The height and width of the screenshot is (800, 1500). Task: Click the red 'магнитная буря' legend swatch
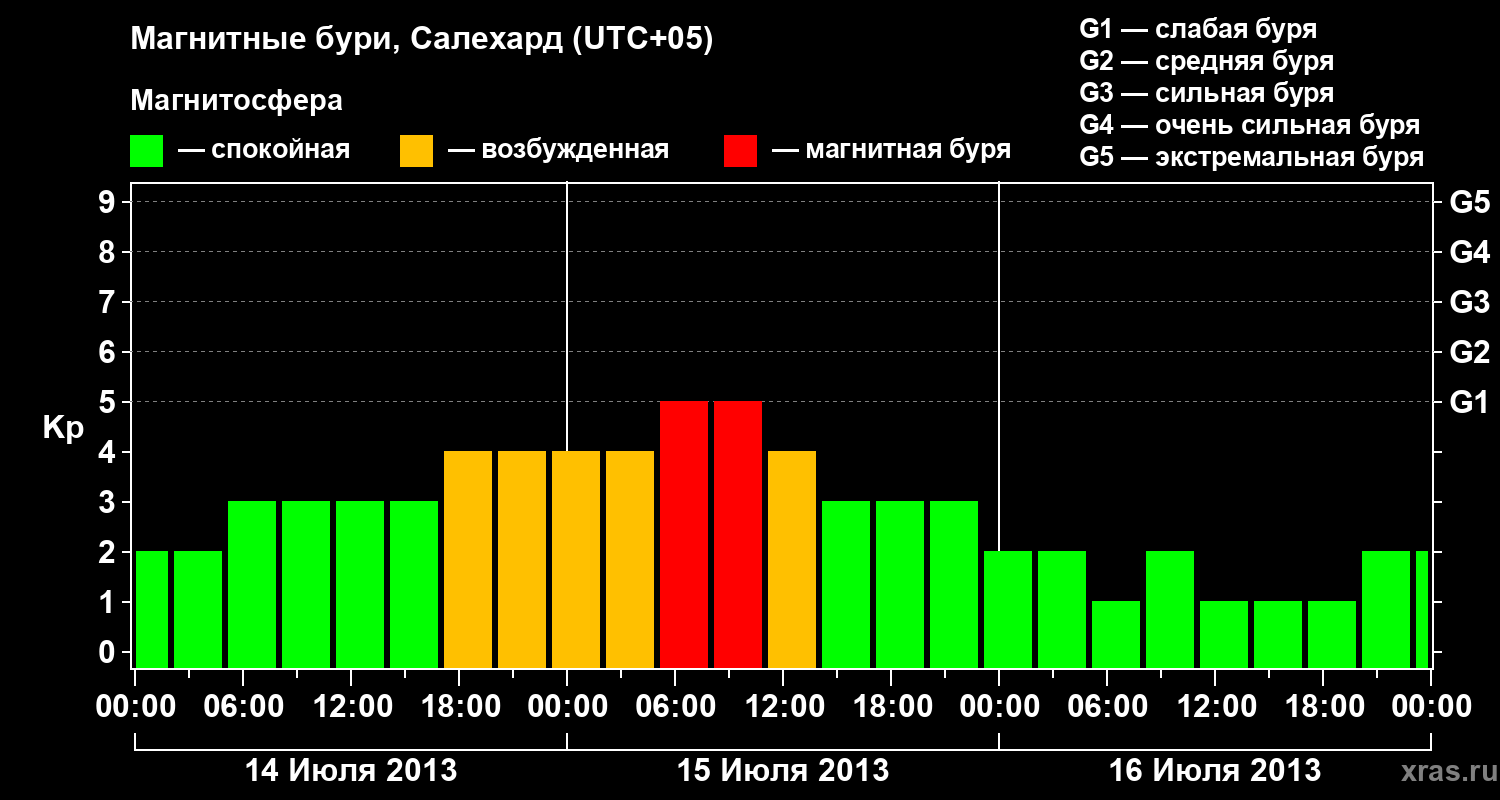click(x=740, y=151)
